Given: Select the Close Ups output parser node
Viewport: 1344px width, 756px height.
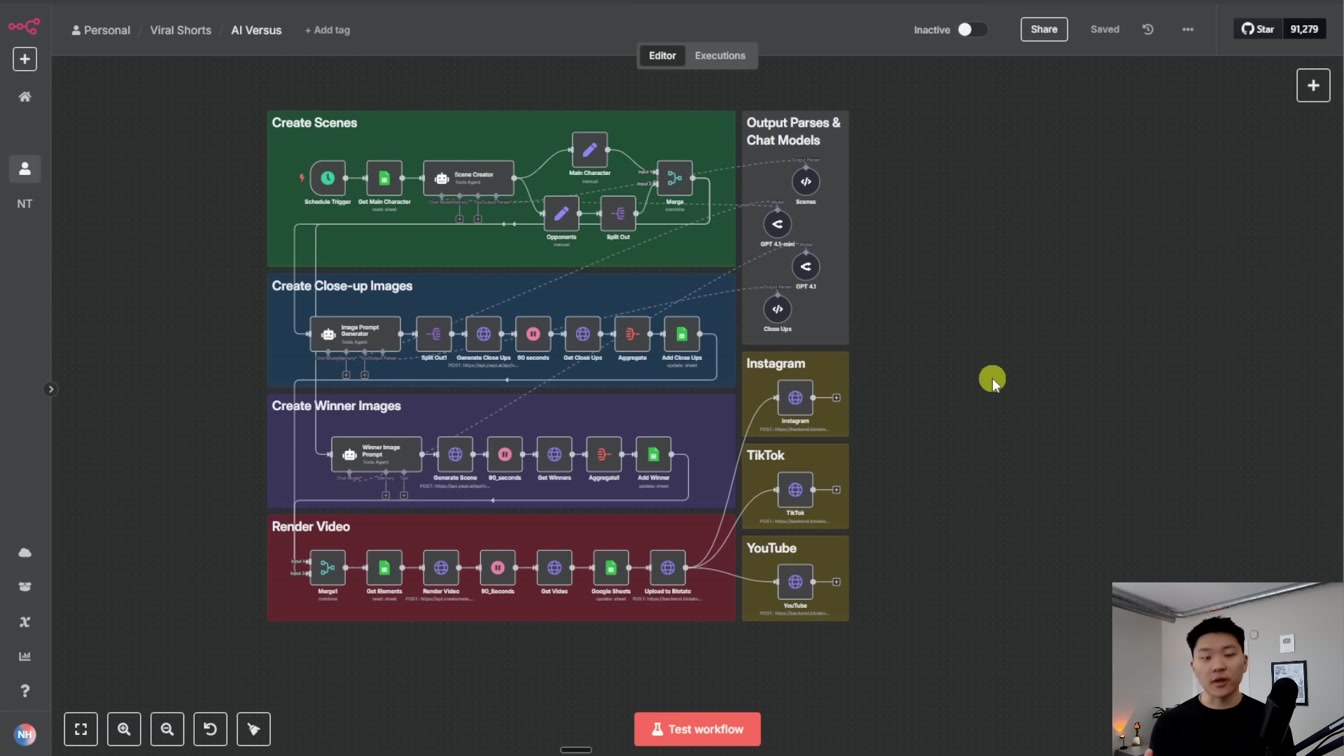Looking at the screenshot, I should pos(777,309).
